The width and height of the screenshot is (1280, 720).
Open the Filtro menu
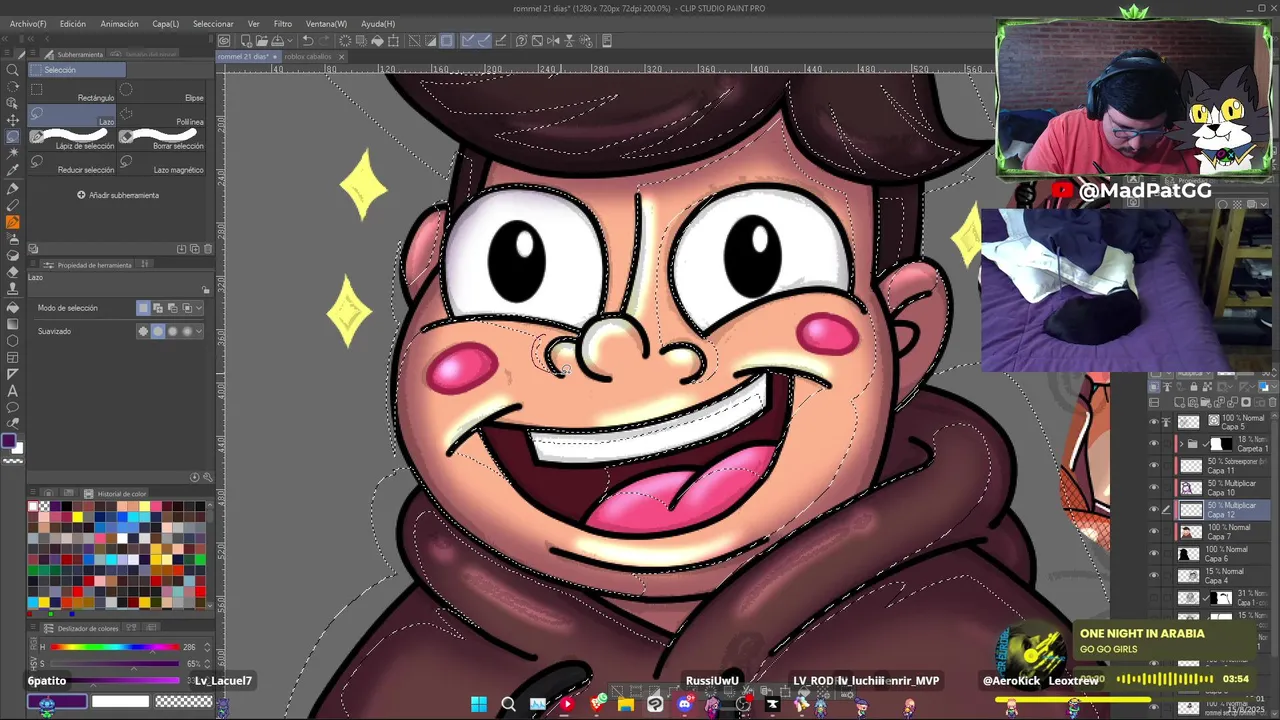pyautogui.click(x=283, y=23)
